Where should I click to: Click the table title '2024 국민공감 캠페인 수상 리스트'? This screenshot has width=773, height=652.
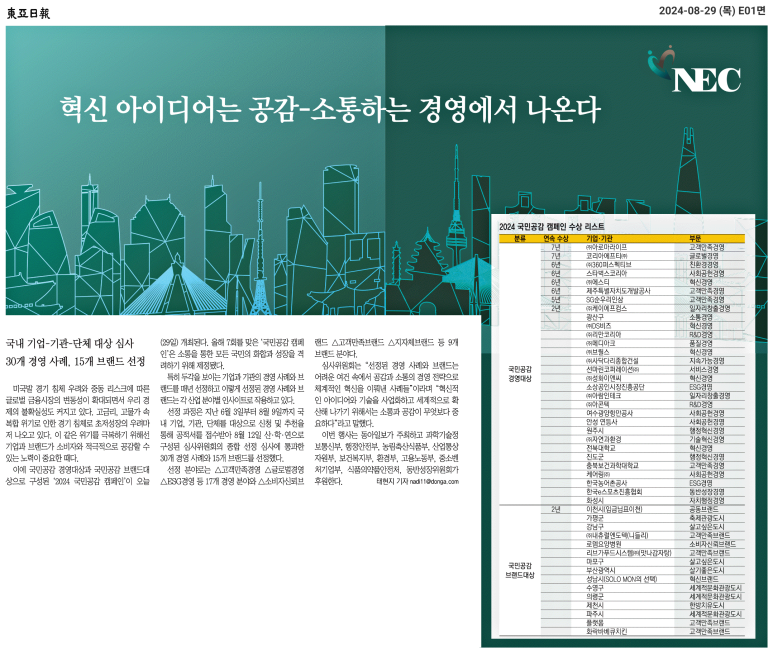tap(551, 227)
